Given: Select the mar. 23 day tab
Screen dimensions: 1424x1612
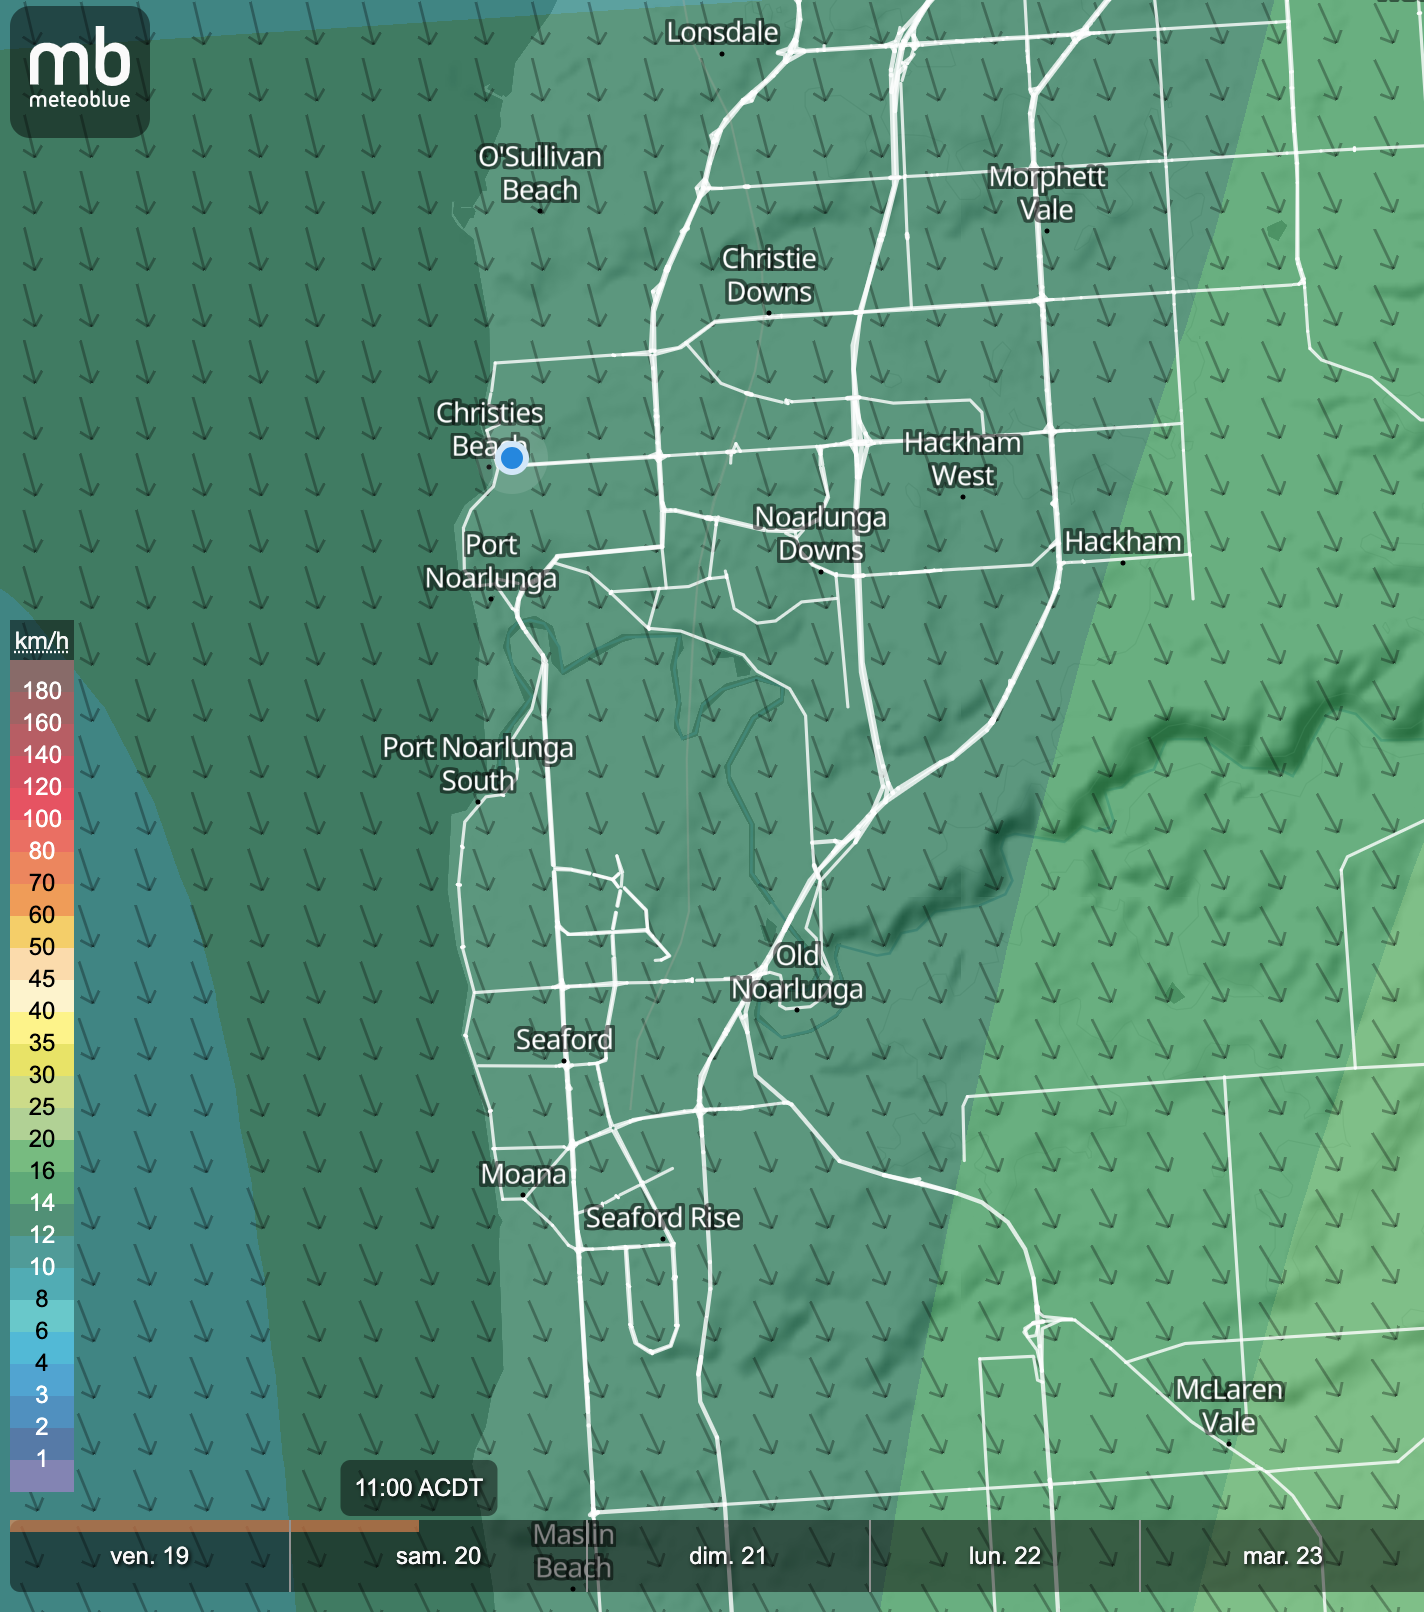Looking at the screenshot, I should point(1282,1556).
